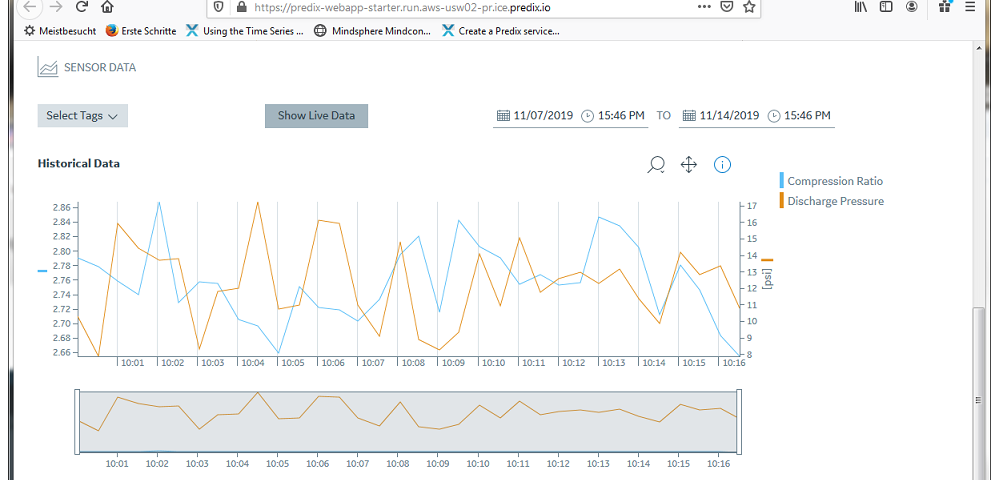1001x480 pixels.
Task: Click the browser back arrow
Action: click(x=30, y=7)
